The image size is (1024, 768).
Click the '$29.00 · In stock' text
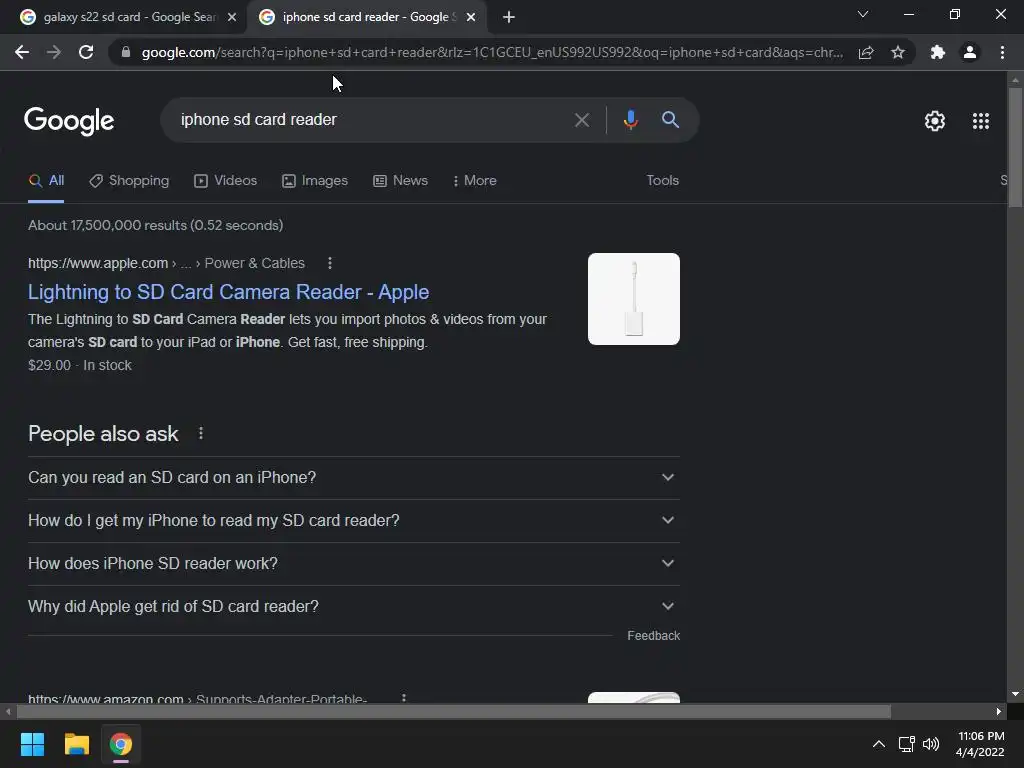(x=80, y=365)
